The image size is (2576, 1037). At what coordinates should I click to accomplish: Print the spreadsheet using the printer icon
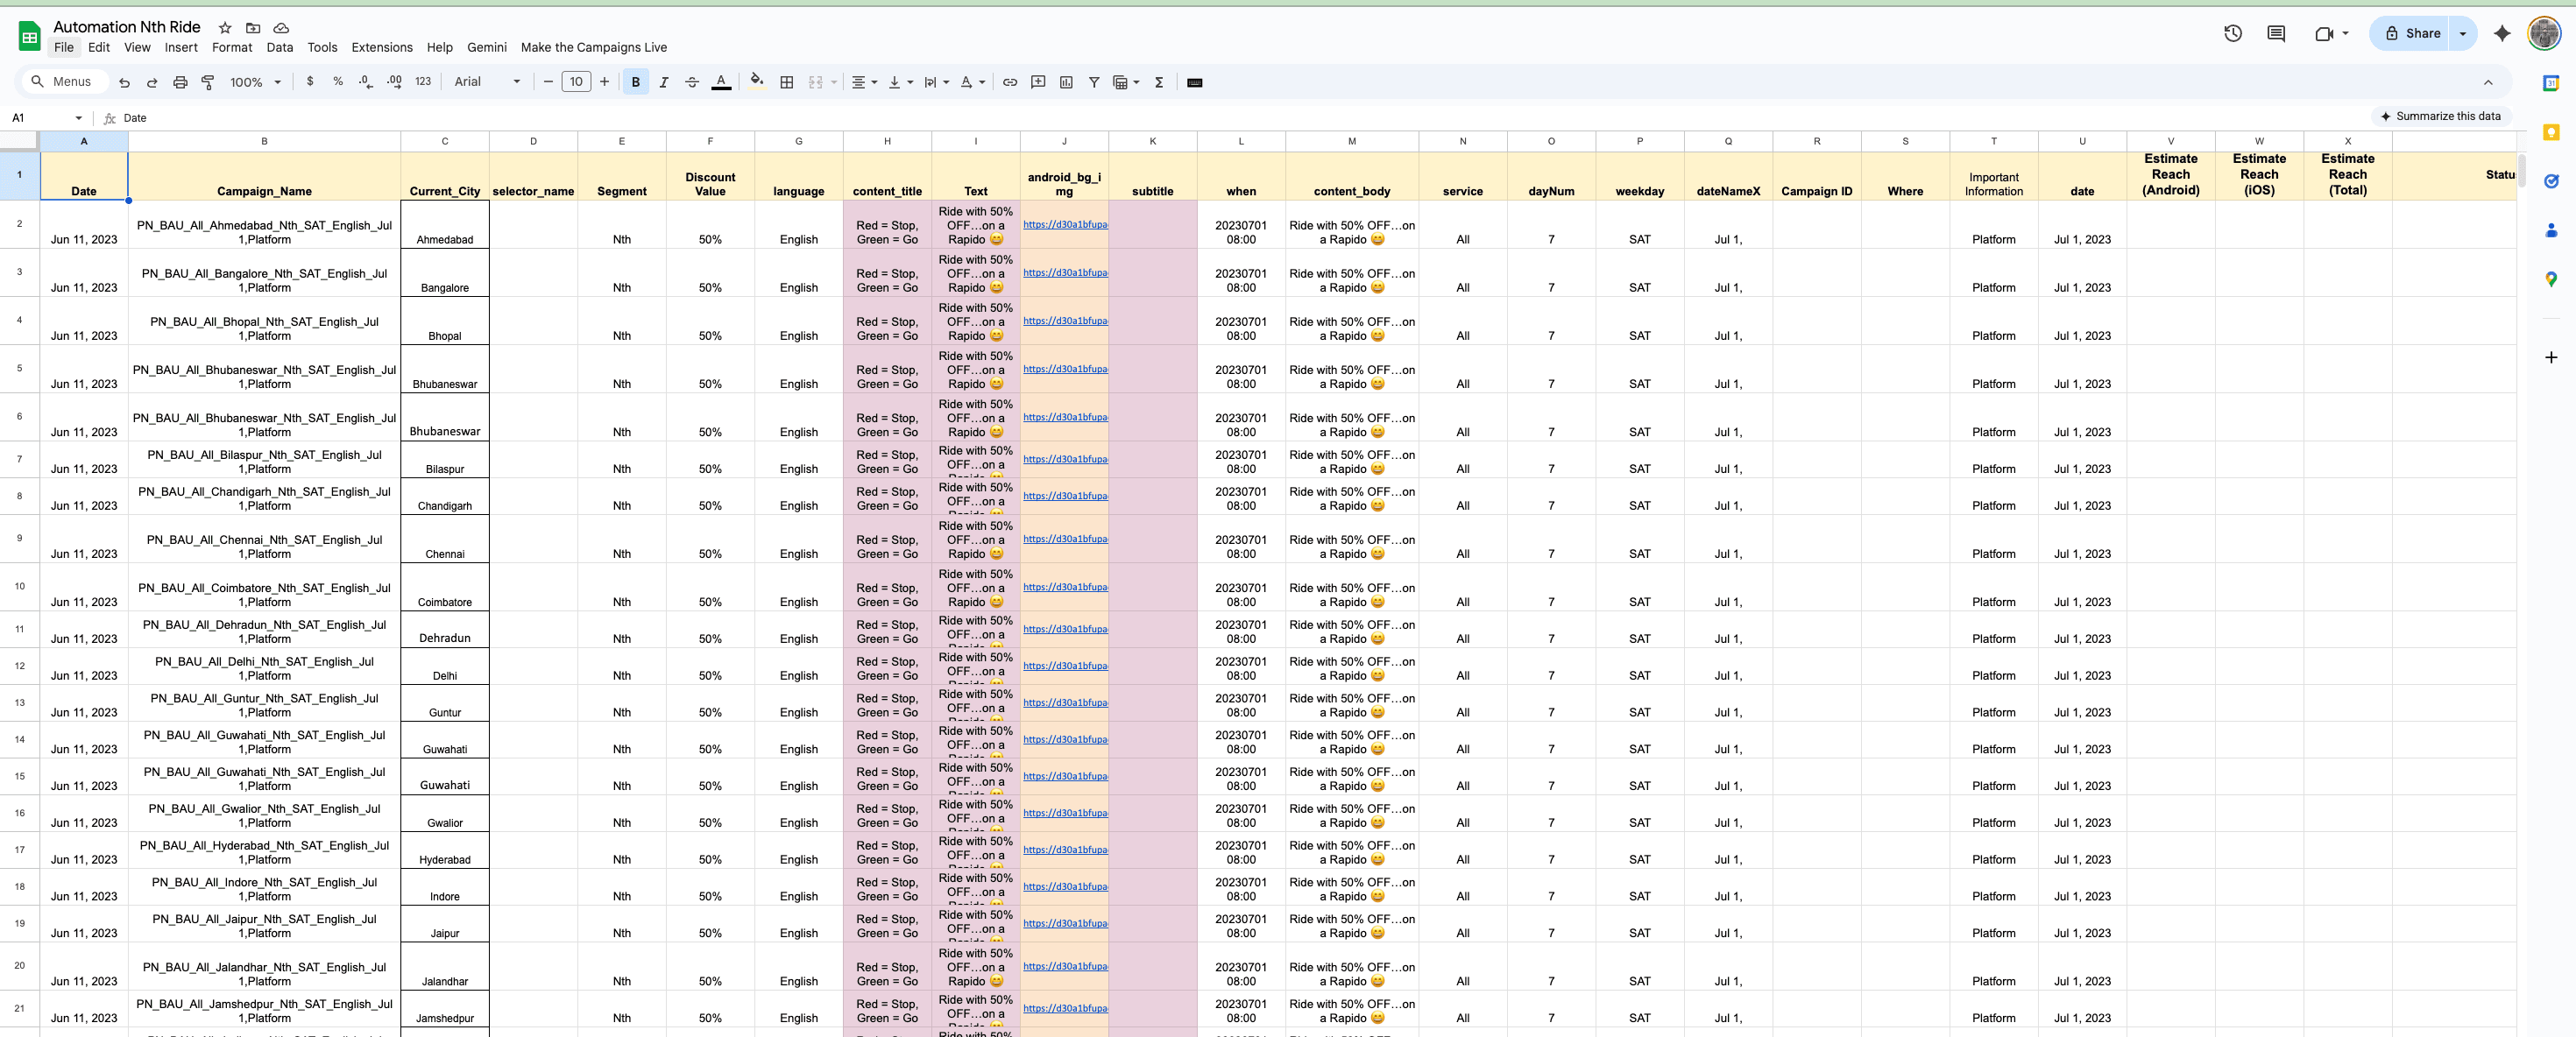pyautogui.click(x=180, y=82)
